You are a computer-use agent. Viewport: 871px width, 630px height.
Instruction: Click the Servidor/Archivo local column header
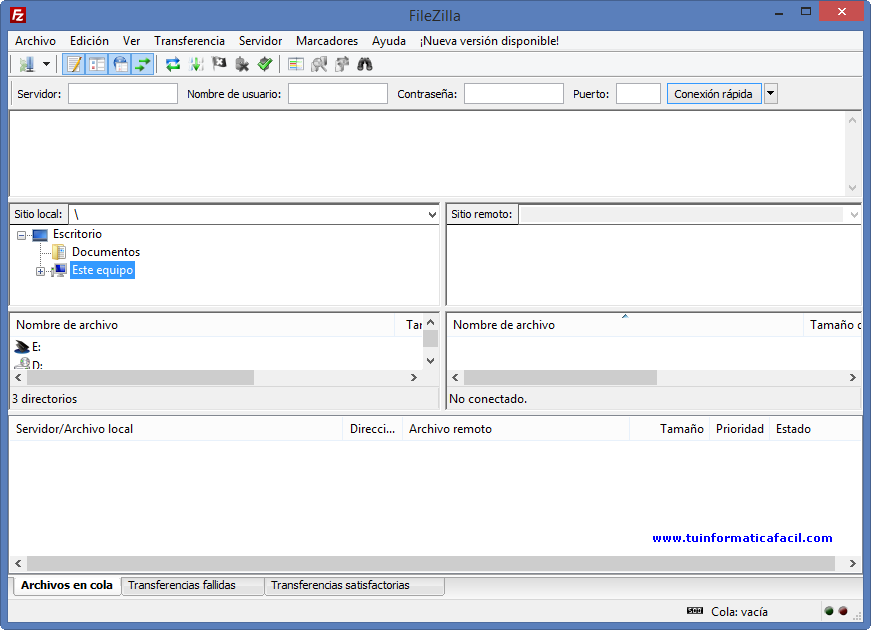(176, 429)
